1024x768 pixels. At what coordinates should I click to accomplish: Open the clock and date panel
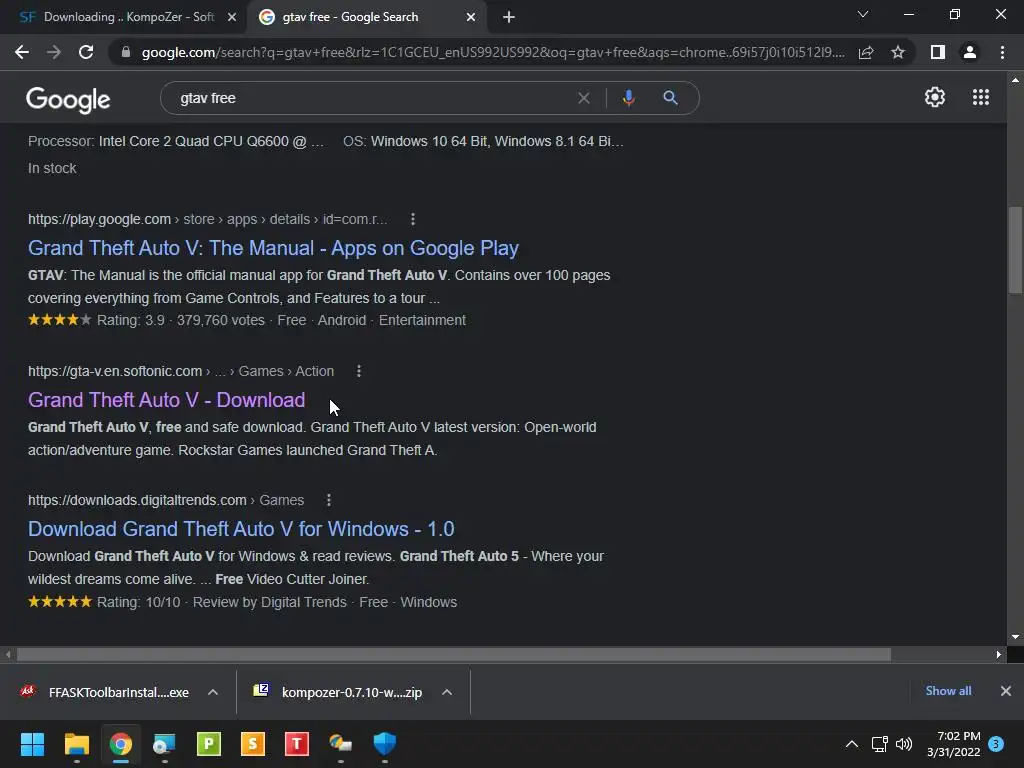pyautogui.click(x=953, y=744)
